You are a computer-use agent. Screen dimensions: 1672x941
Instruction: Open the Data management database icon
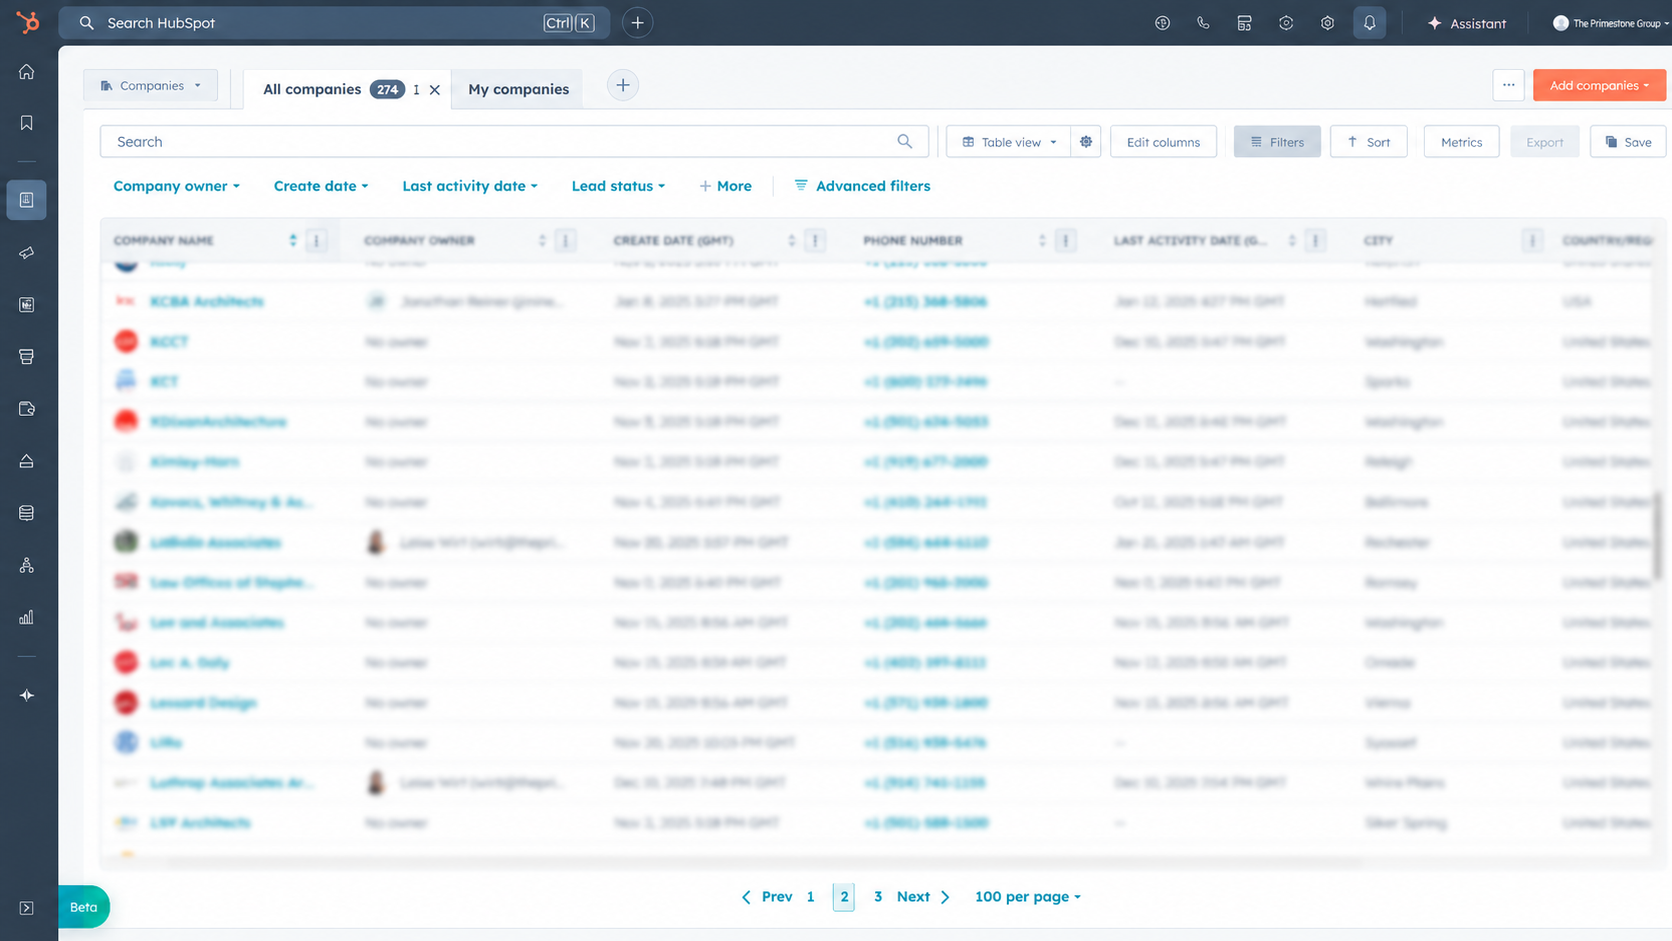[27, 513]
